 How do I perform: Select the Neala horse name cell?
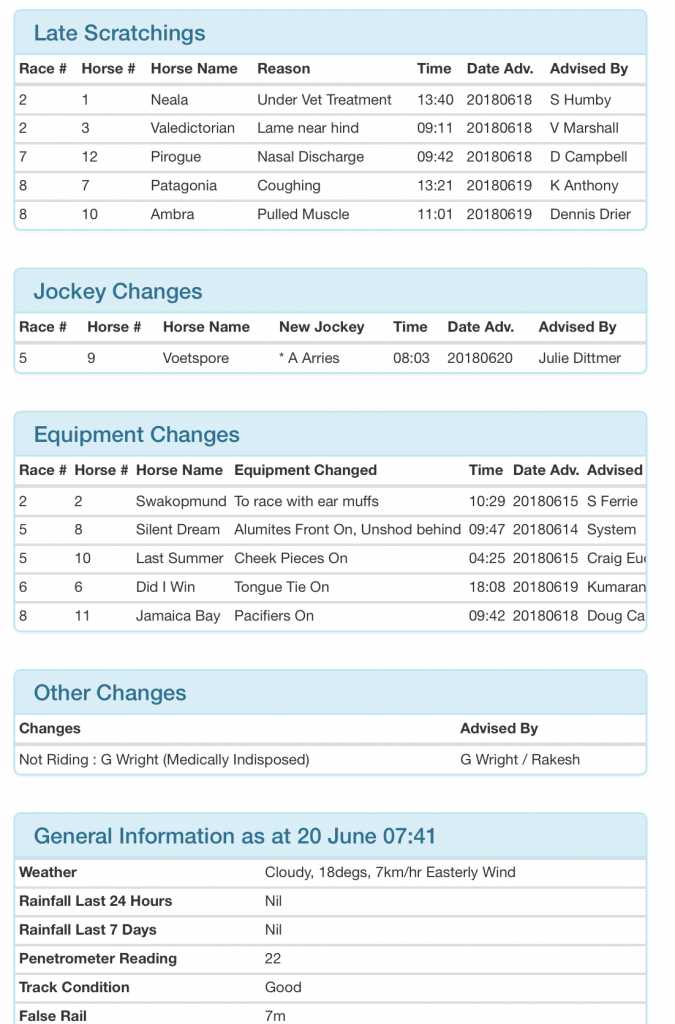coord(169,100)
